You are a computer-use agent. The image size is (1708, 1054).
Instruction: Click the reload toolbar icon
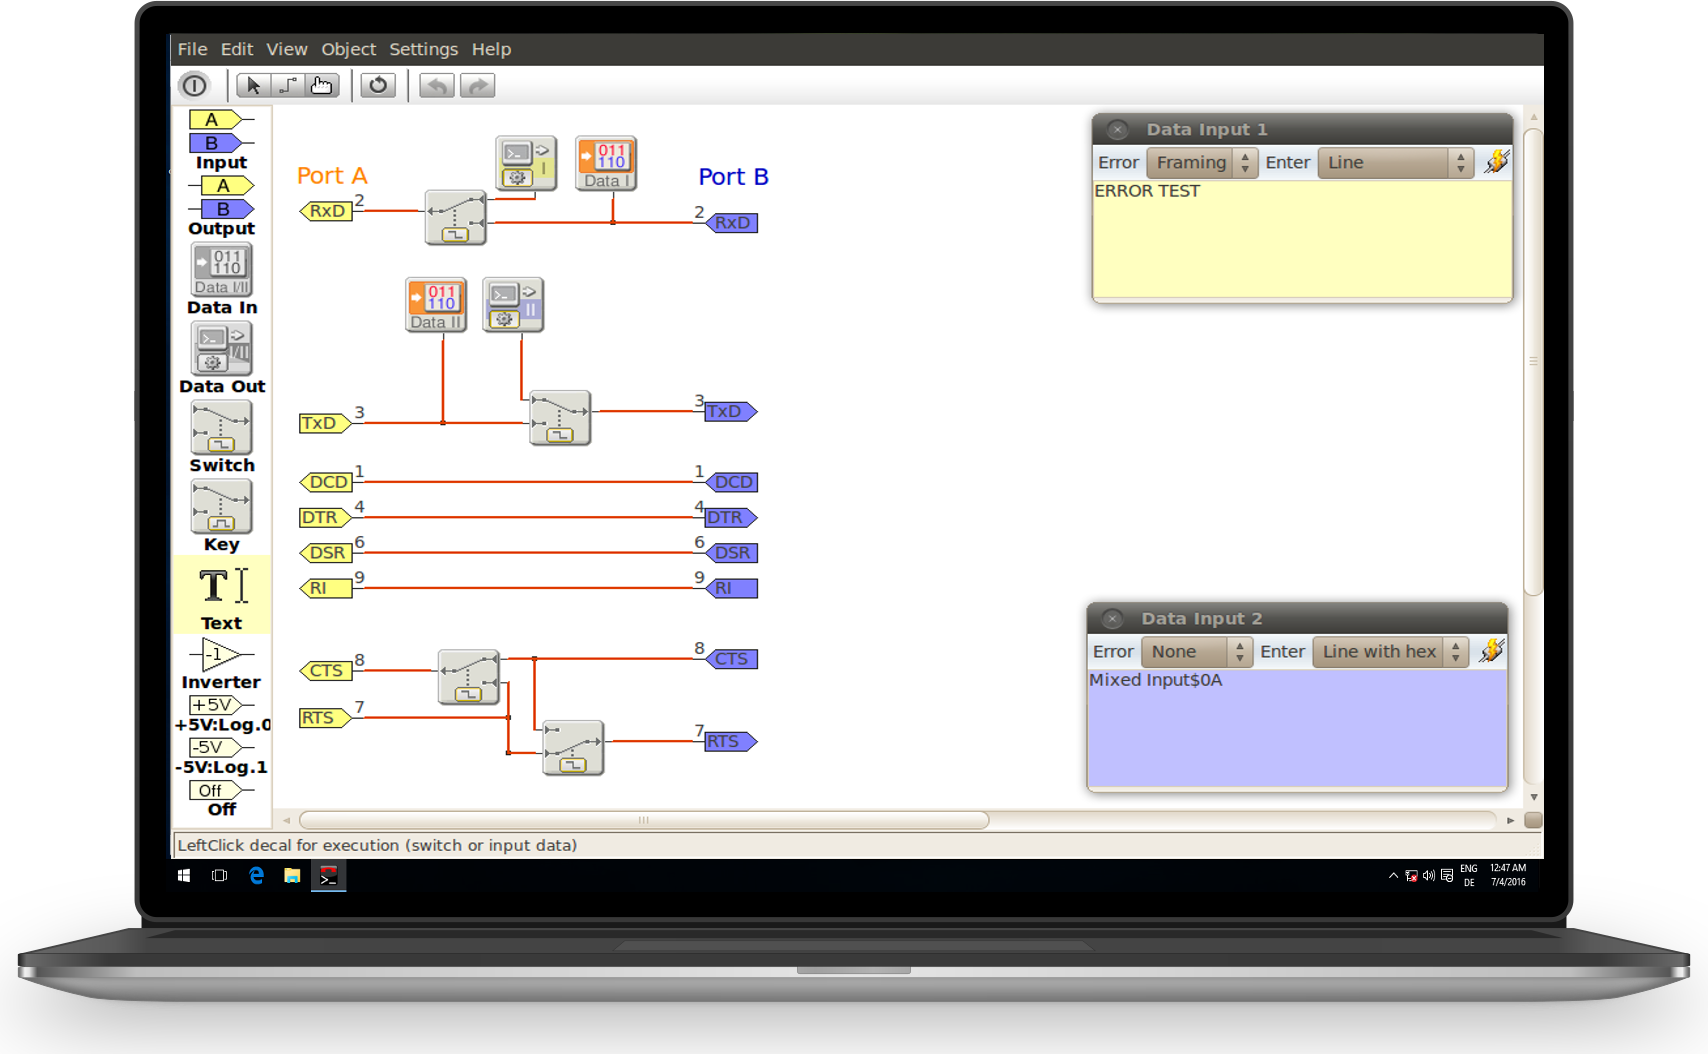[x=378, y=86]
